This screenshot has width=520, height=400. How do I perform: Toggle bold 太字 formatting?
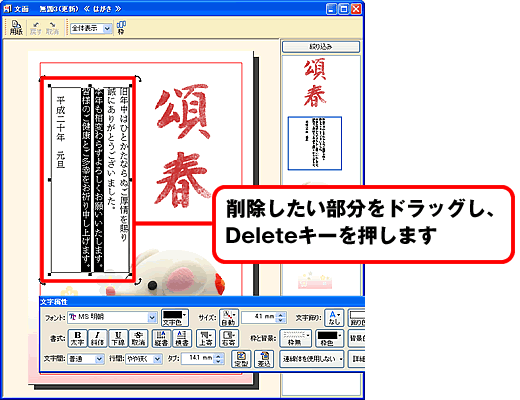pos(77,338)
